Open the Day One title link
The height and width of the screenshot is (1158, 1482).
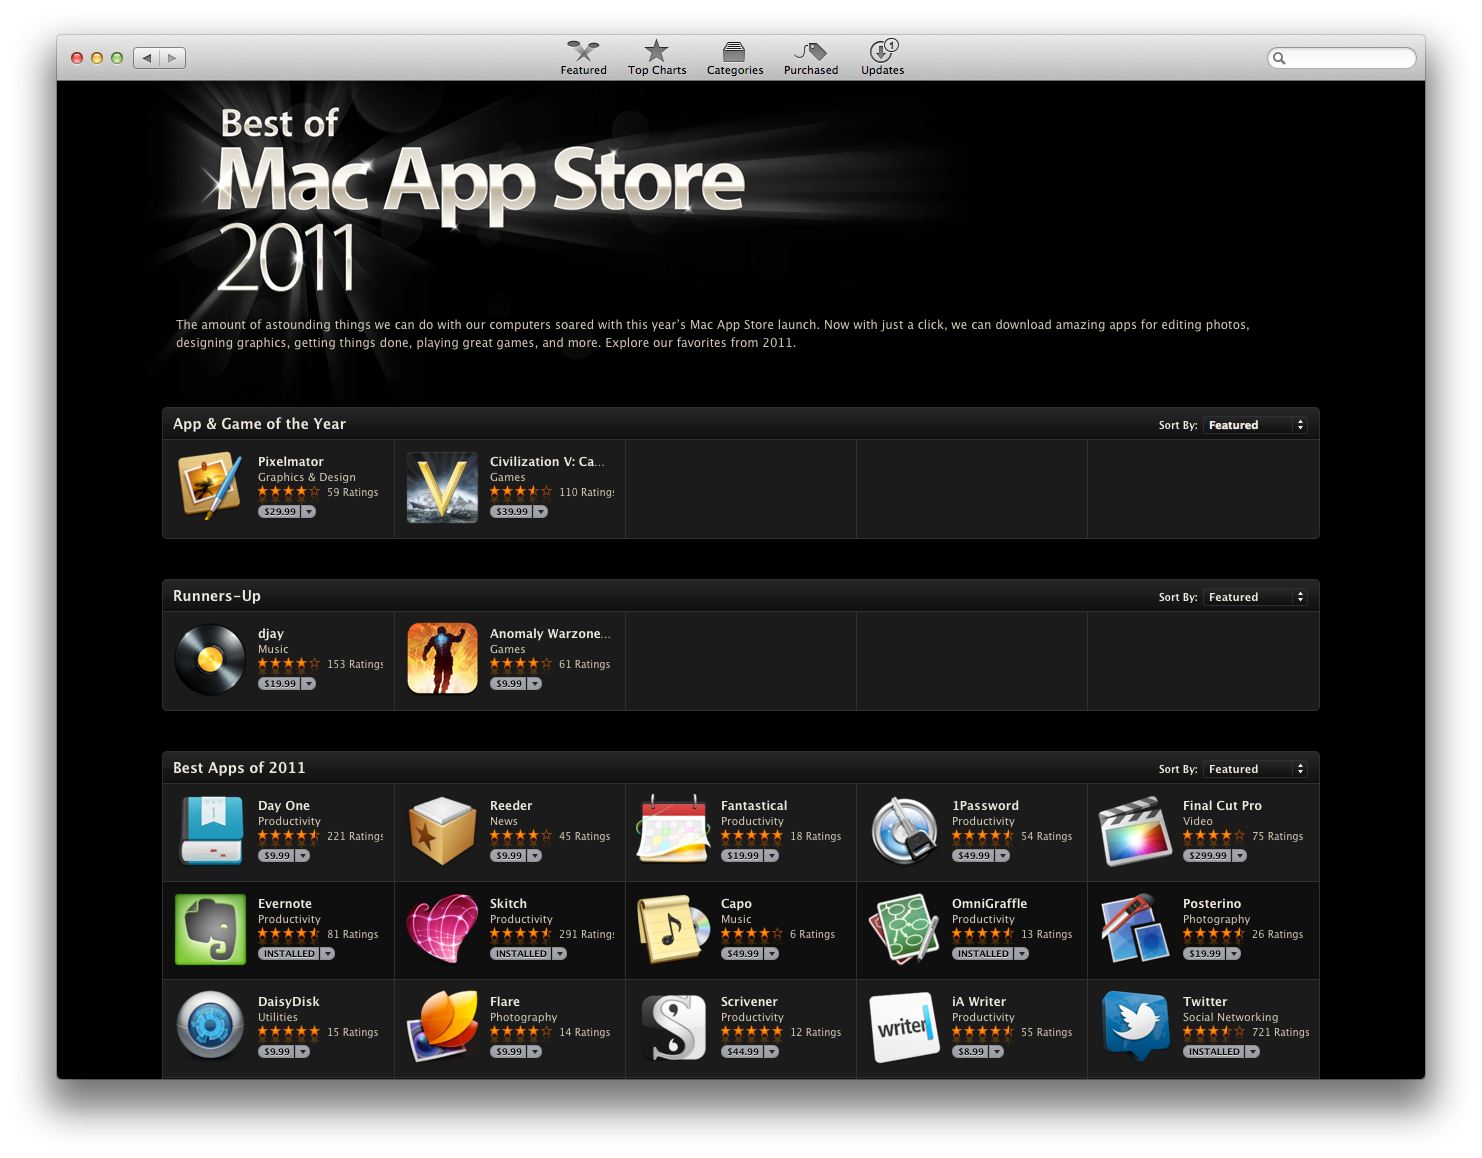284,806
